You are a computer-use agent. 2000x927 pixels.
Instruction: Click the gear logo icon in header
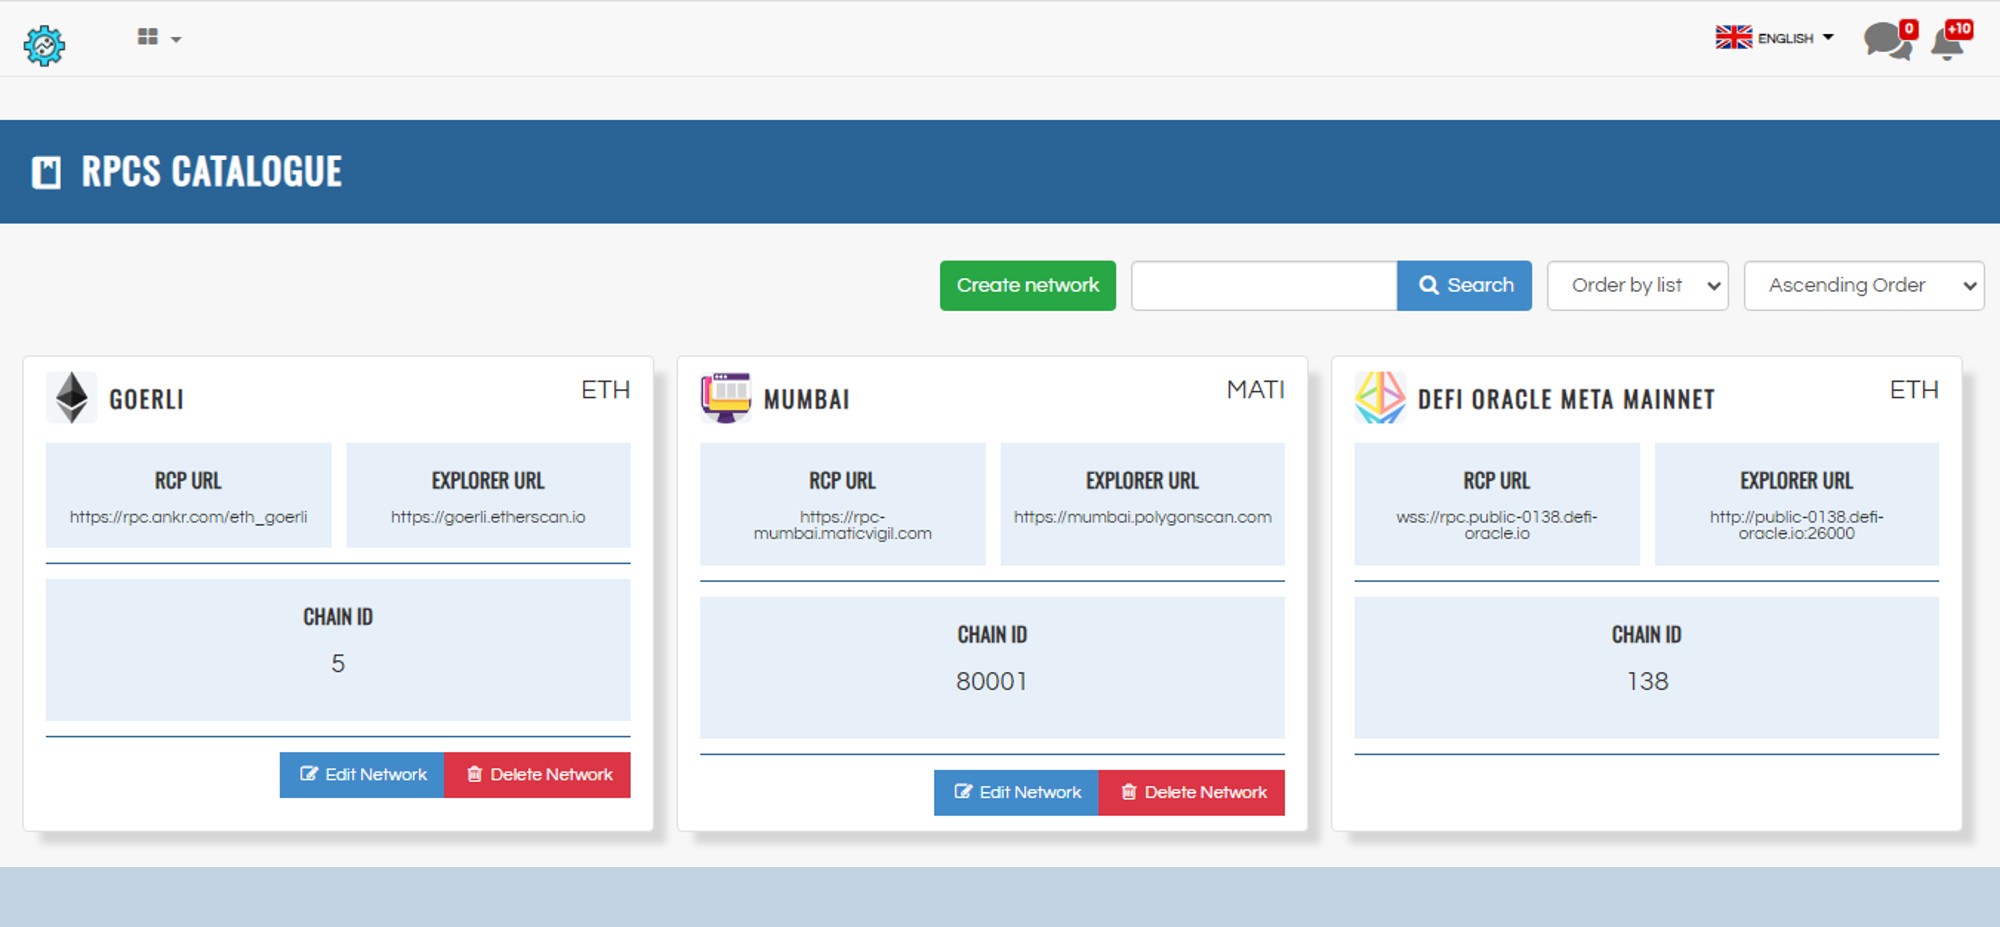pos(44,45)
